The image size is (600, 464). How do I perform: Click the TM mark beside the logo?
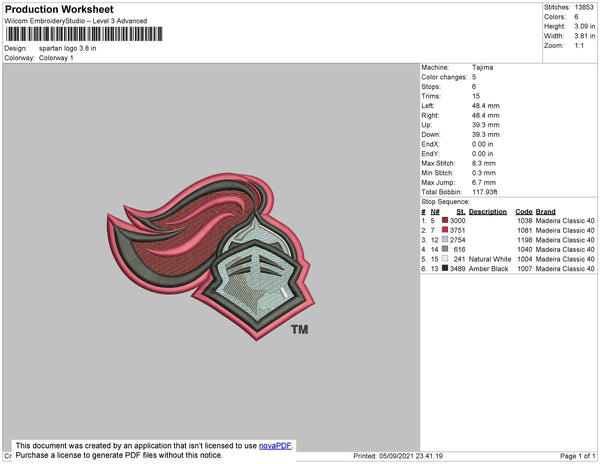pyautogui.click(x=300, y=329)
